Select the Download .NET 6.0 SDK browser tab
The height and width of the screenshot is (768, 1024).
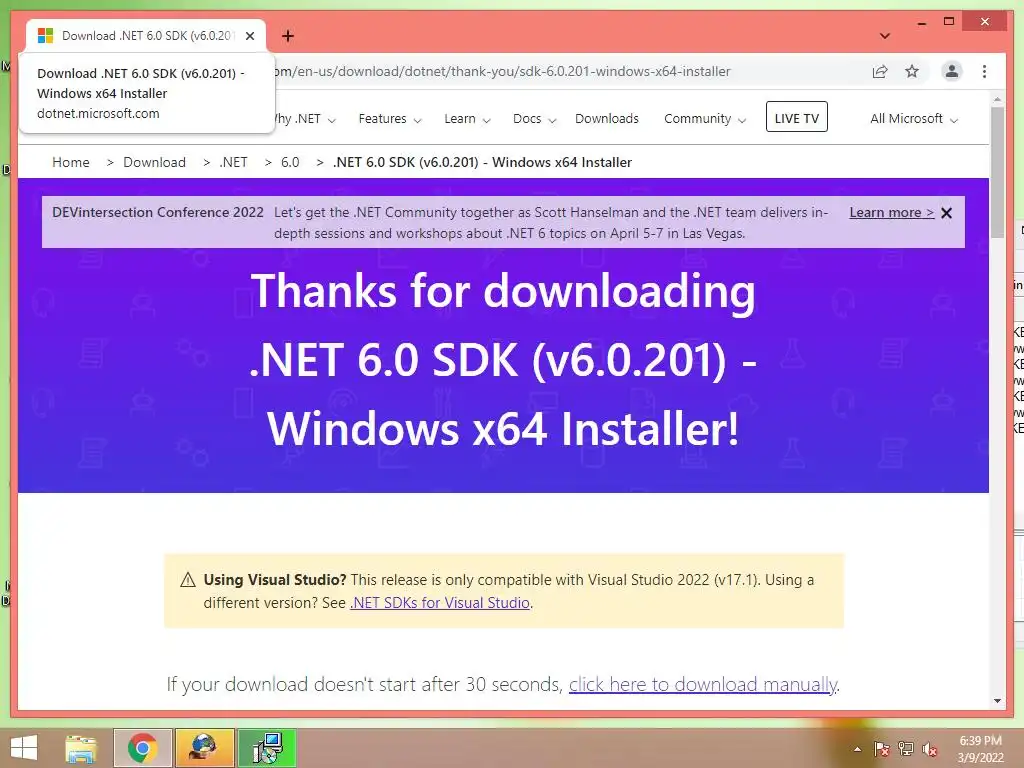point(146,36)
